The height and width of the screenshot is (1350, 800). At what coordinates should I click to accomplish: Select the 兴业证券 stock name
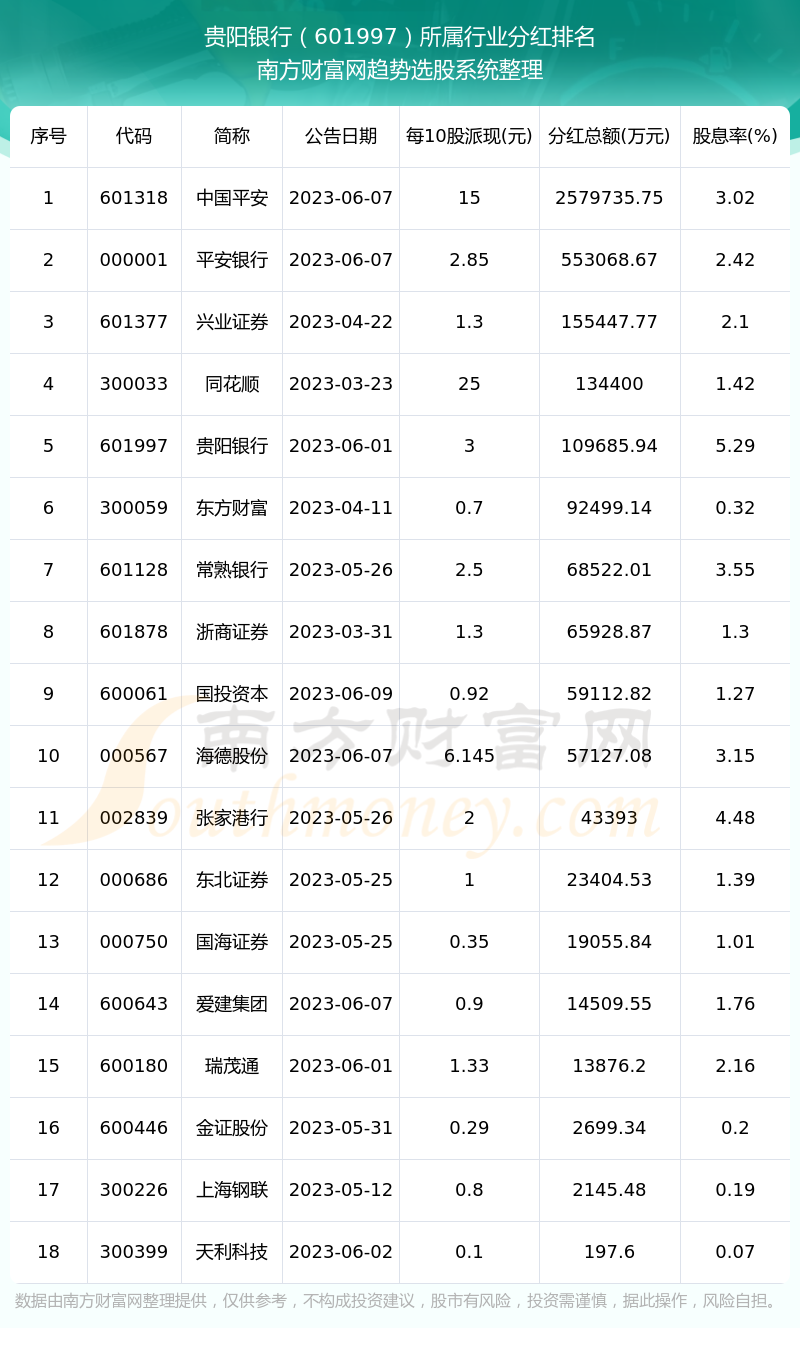point(232,322)
